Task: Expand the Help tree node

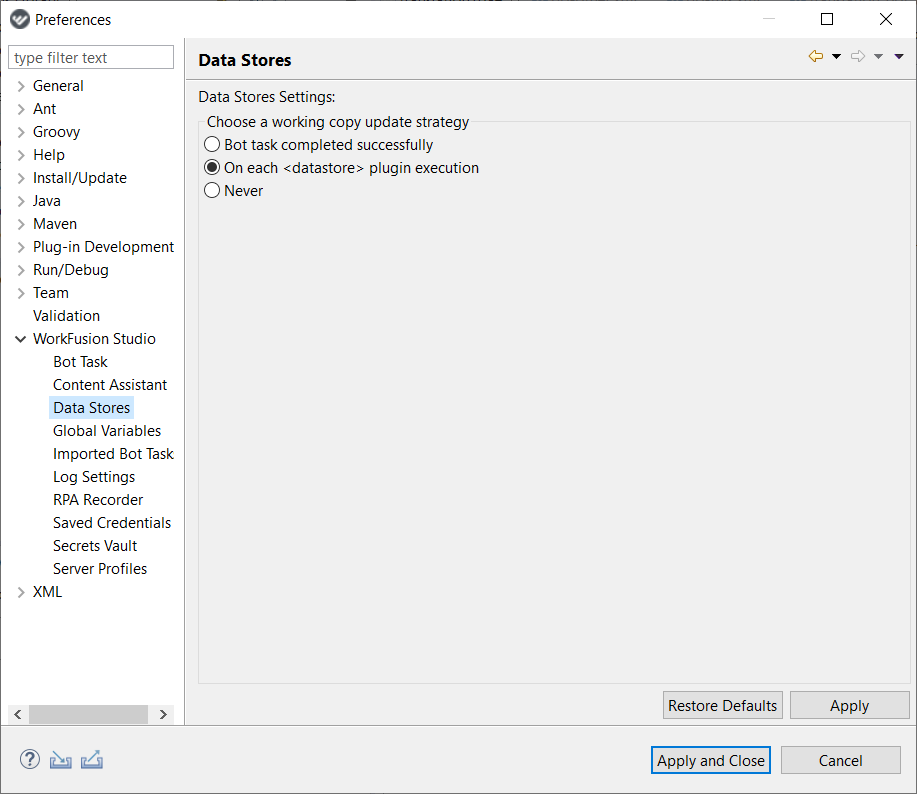Action: (x=21, y=156)
